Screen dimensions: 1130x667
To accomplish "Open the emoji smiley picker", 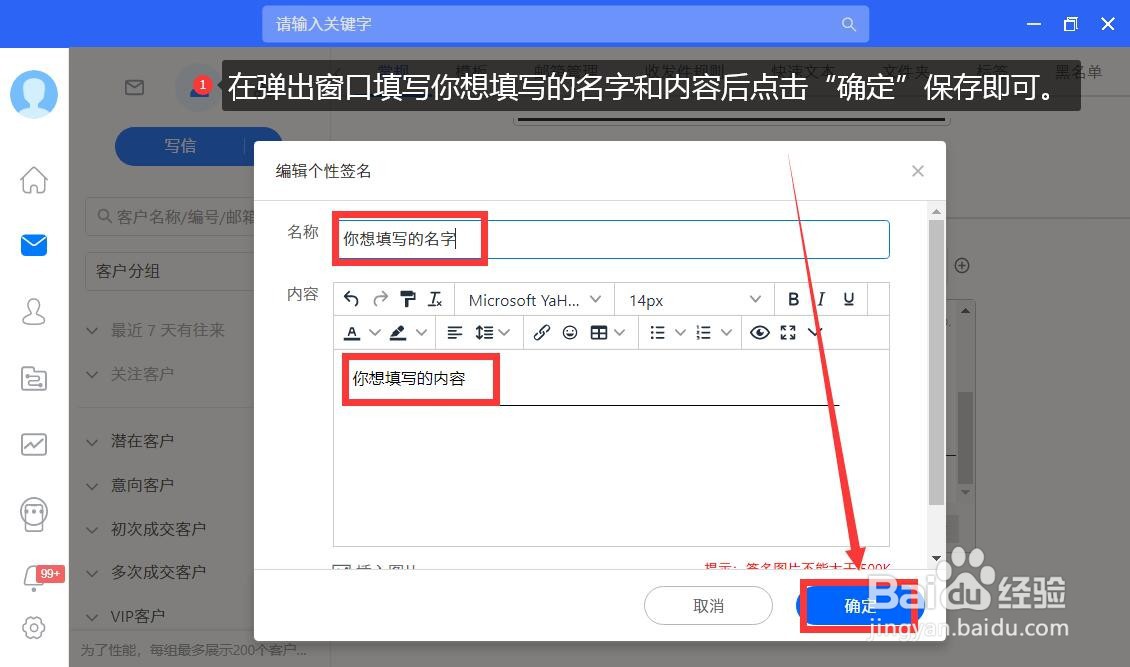I will tap(570, 333).
